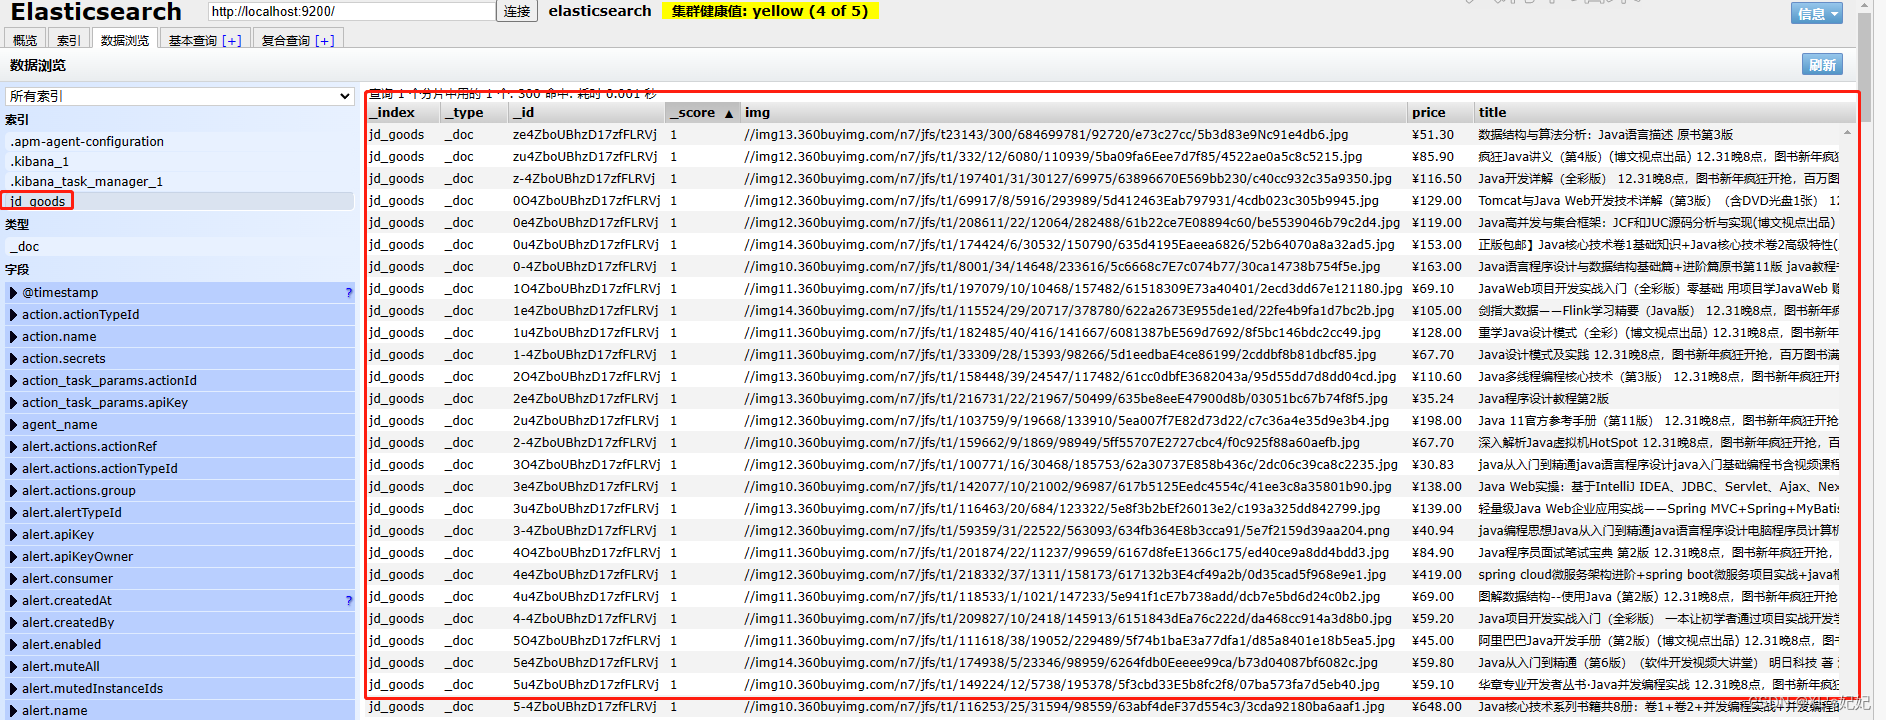Click the ¥129.00 price cell
The height and width of the screenshot is (720, 1886).
point(1437,200)
